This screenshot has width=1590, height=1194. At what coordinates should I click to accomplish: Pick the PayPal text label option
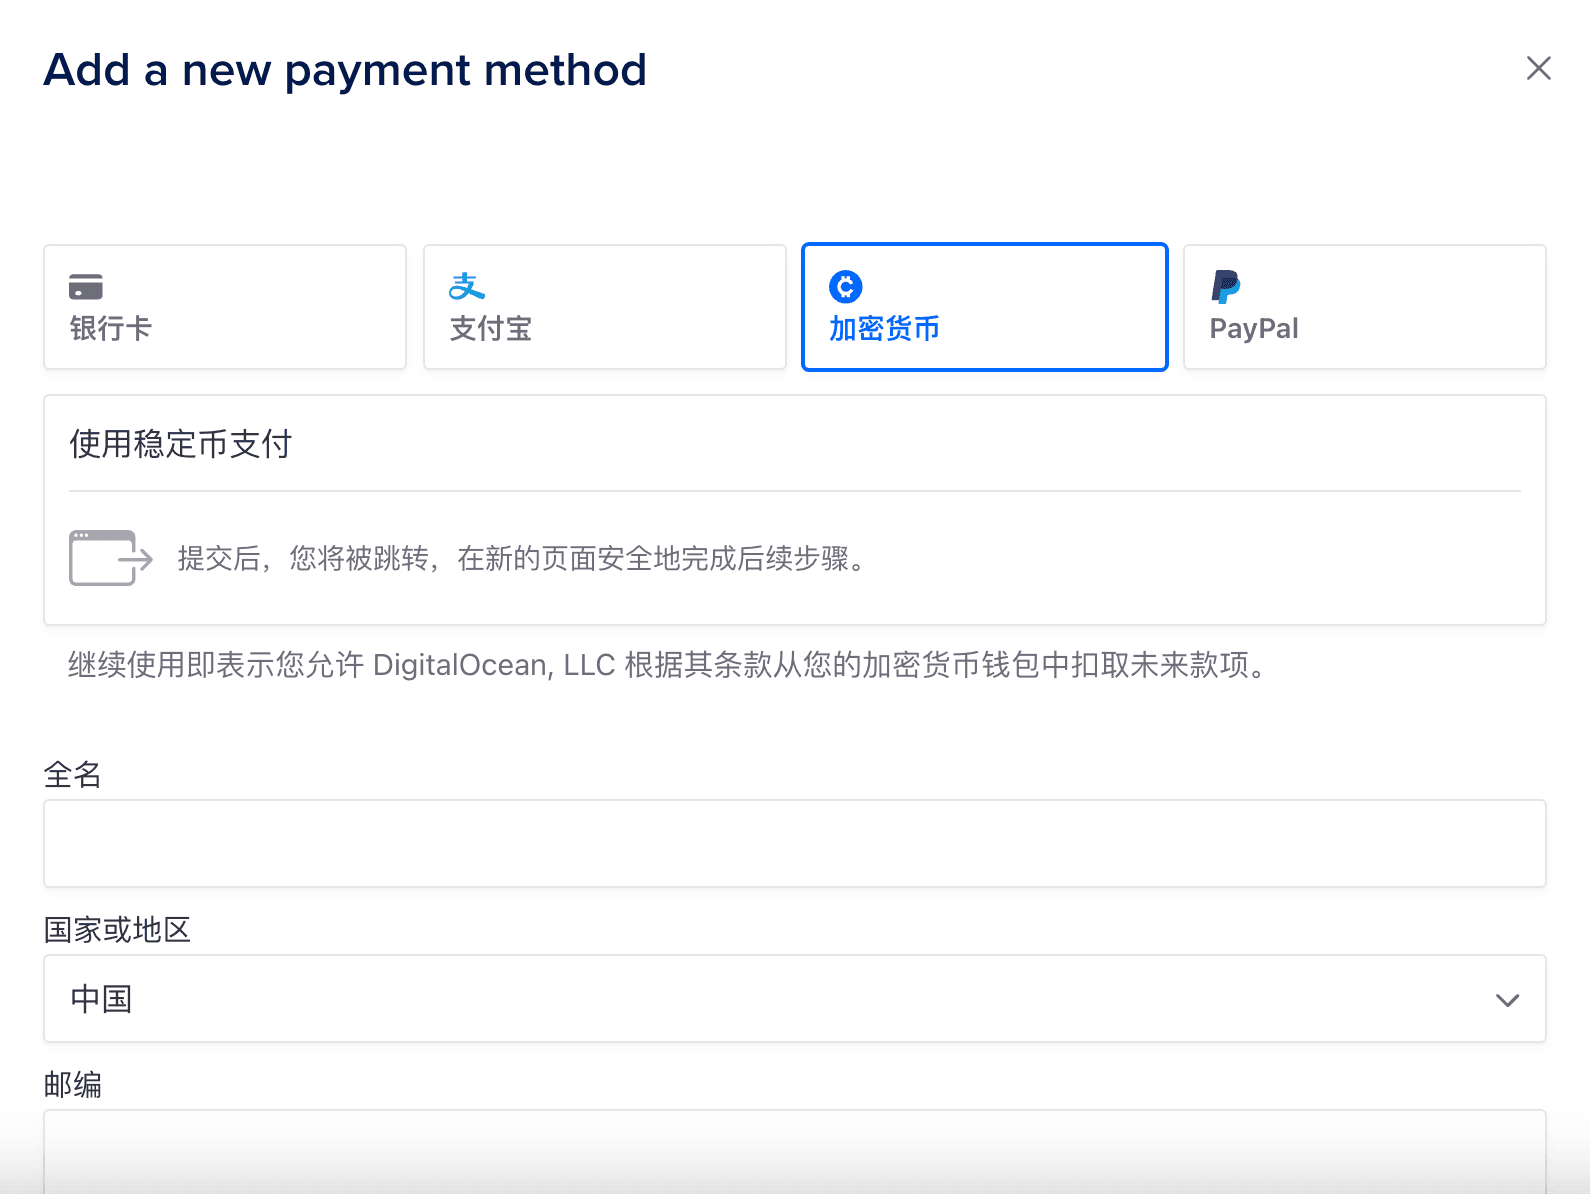[x=1254, y=329]
